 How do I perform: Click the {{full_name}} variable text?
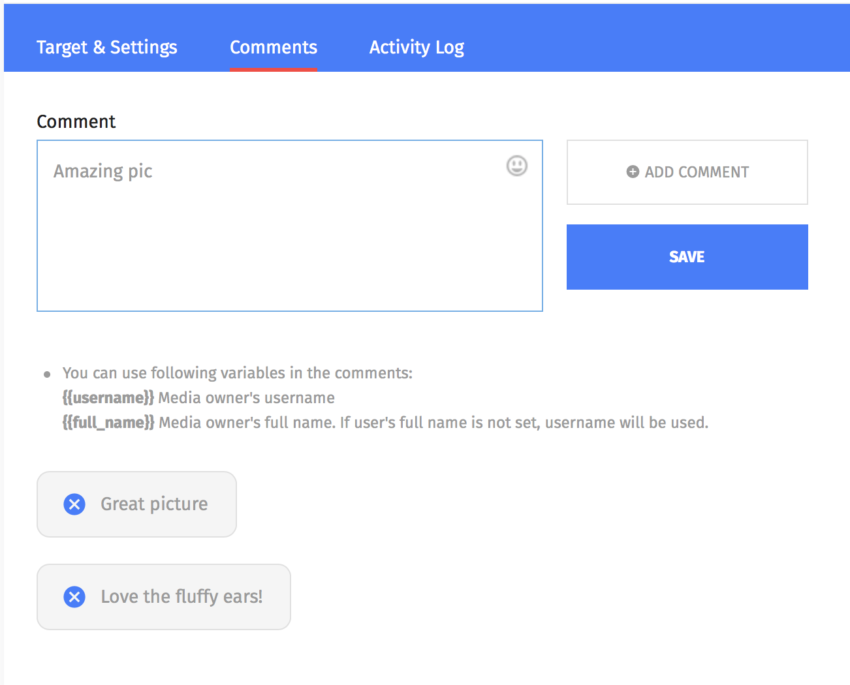point(108,422)
